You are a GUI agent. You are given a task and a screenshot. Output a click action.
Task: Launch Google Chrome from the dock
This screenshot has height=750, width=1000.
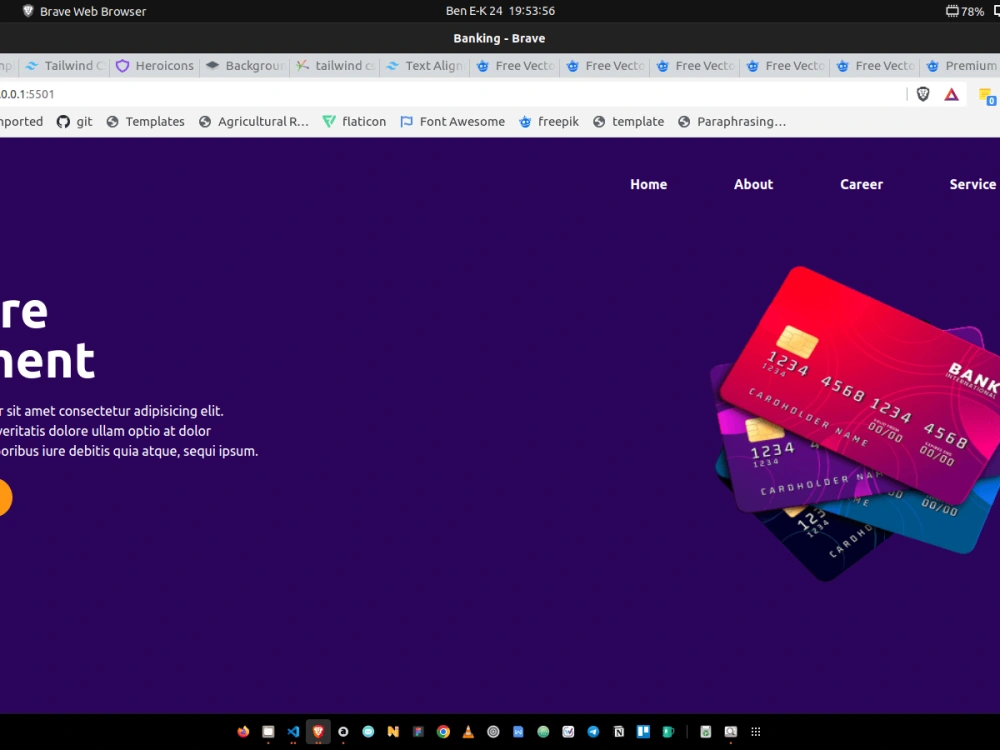443,732
